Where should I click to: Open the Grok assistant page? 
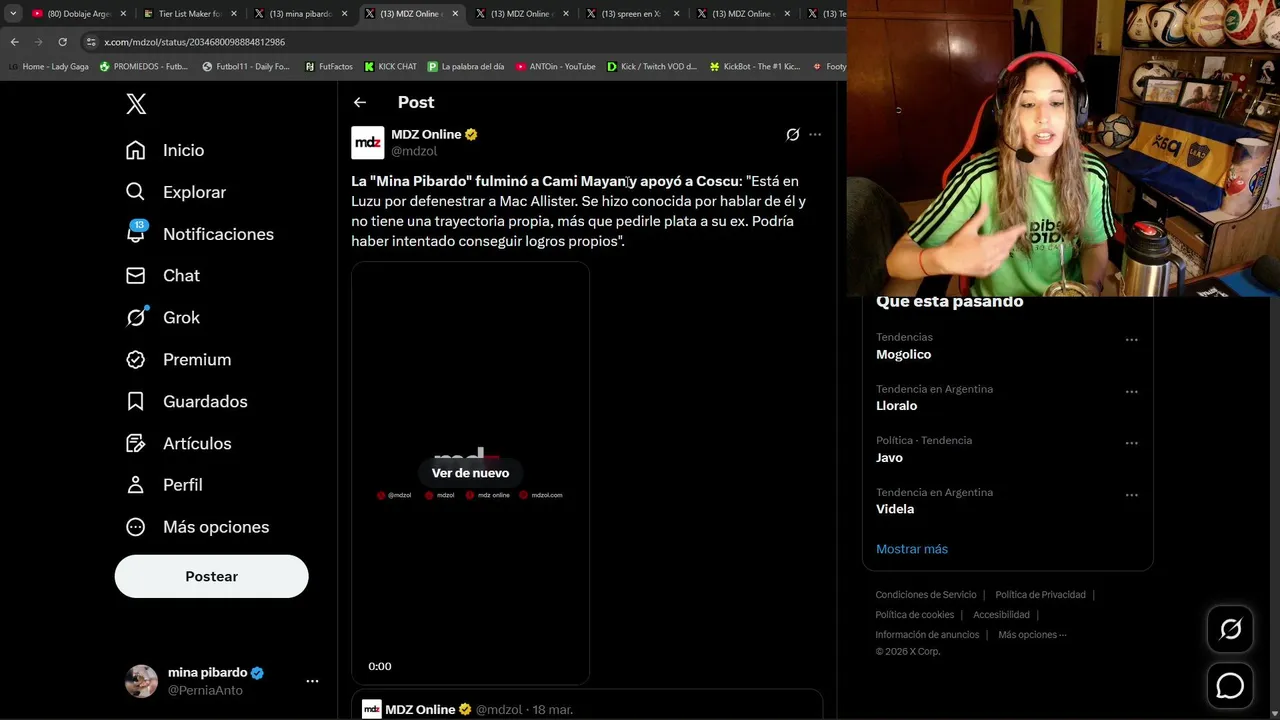click(162, 317)
